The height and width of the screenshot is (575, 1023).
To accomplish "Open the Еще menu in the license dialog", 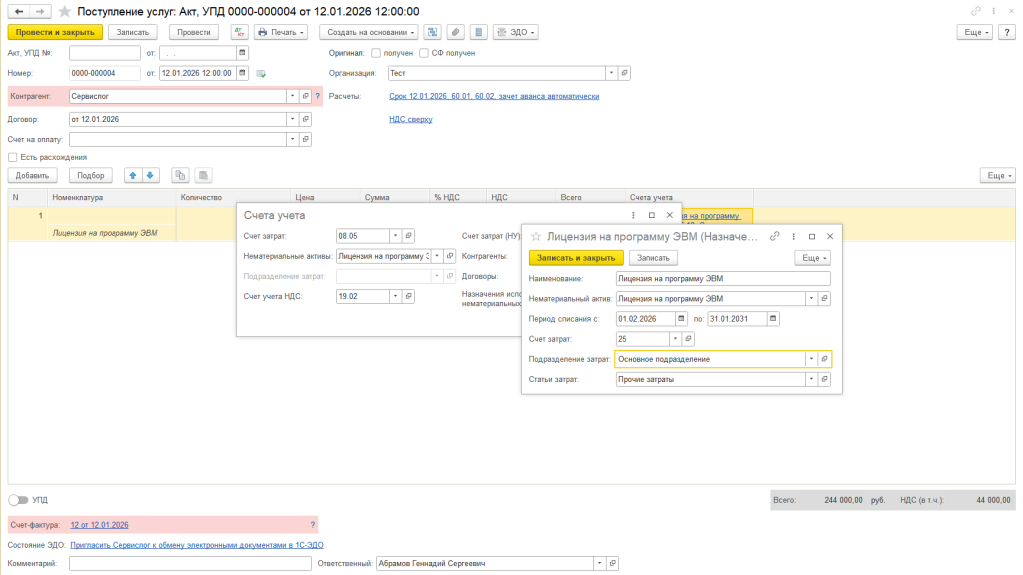I will tap(812, 258).
